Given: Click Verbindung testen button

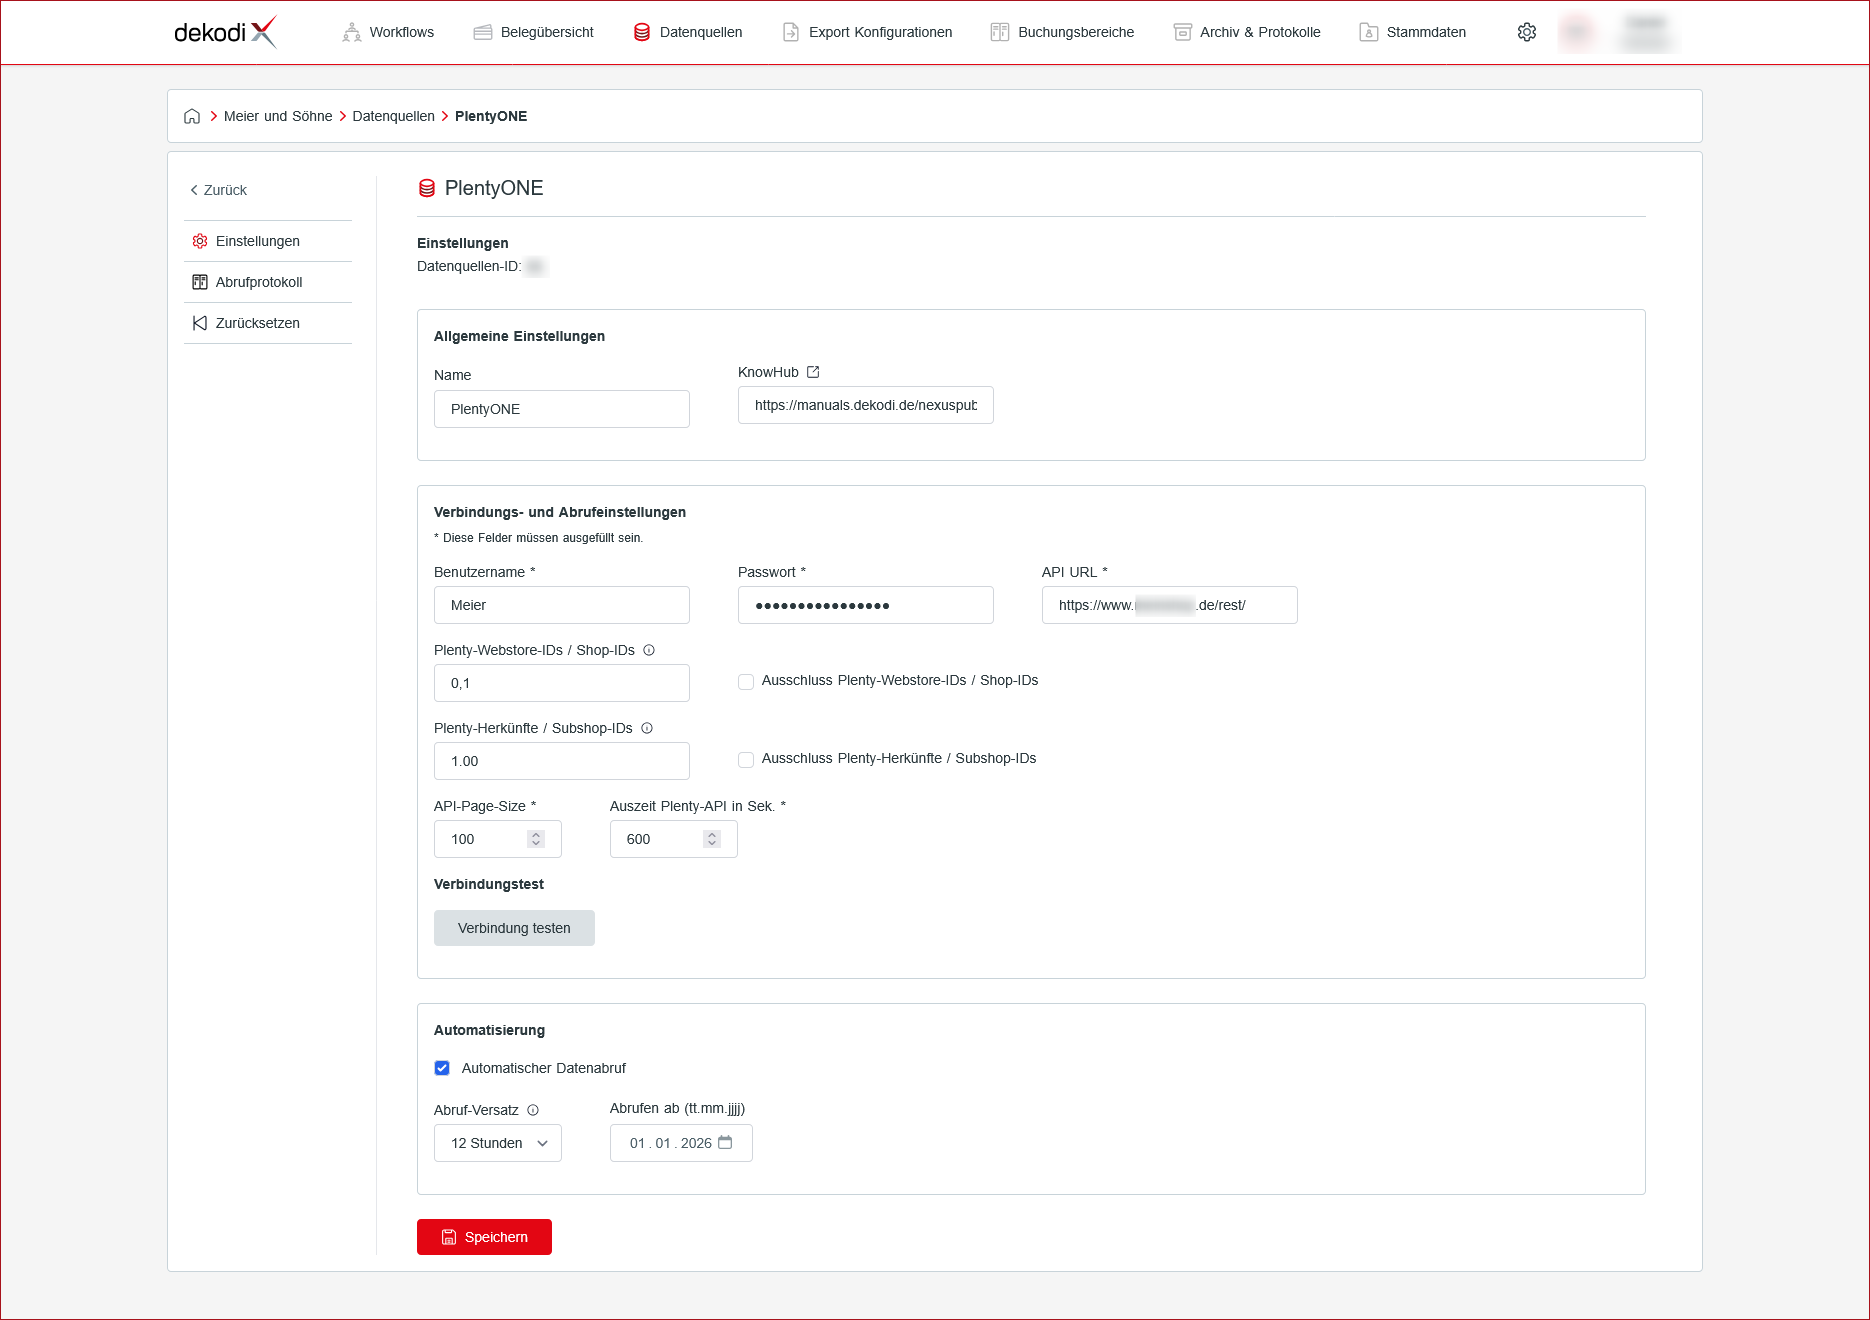Looking at the screenshot, I should [x=514, y=928].
